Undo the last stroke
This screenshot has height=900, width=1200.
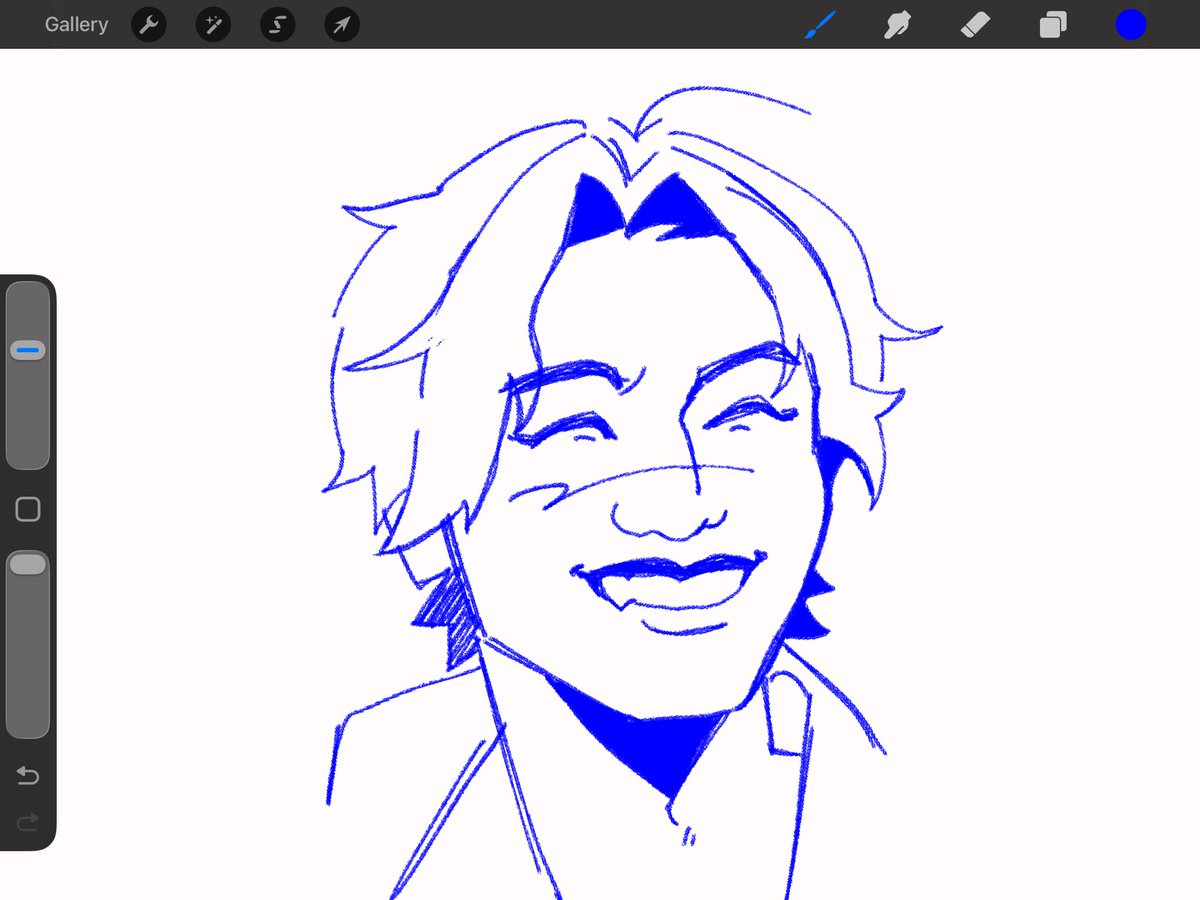pos(28,775)
